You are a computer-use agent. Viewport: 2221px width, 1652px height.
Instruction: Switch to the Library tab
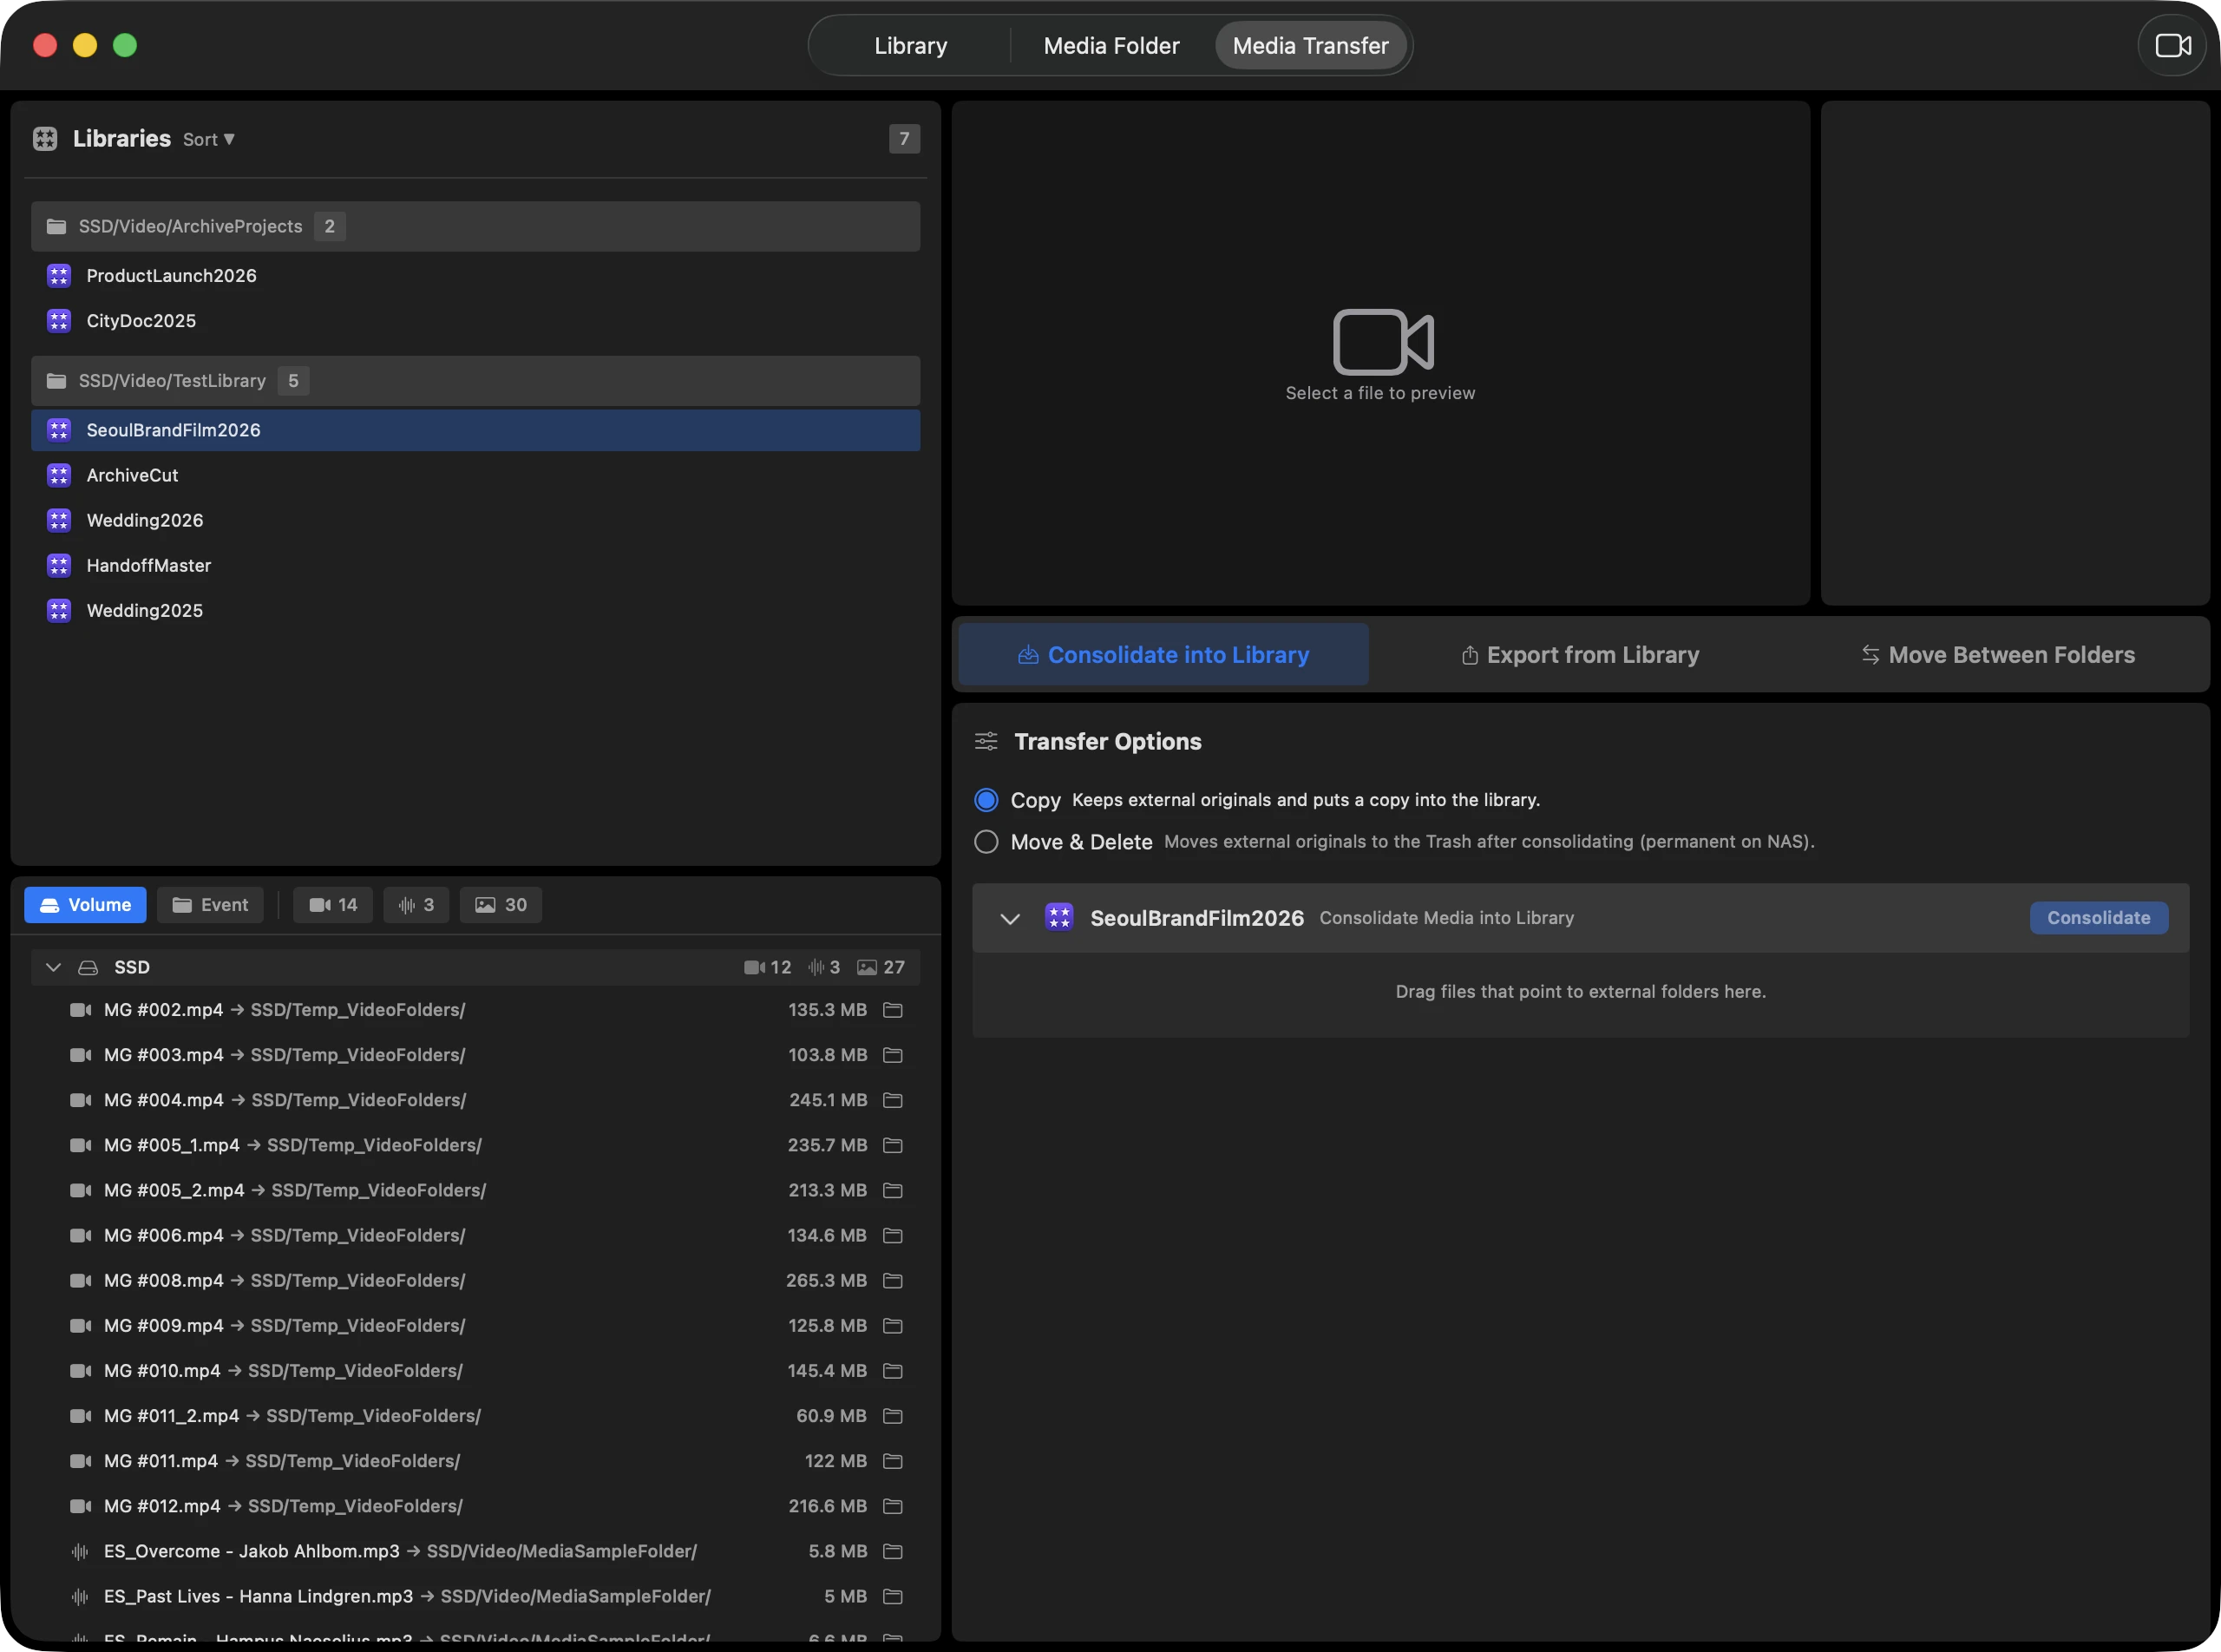[910, 46]
